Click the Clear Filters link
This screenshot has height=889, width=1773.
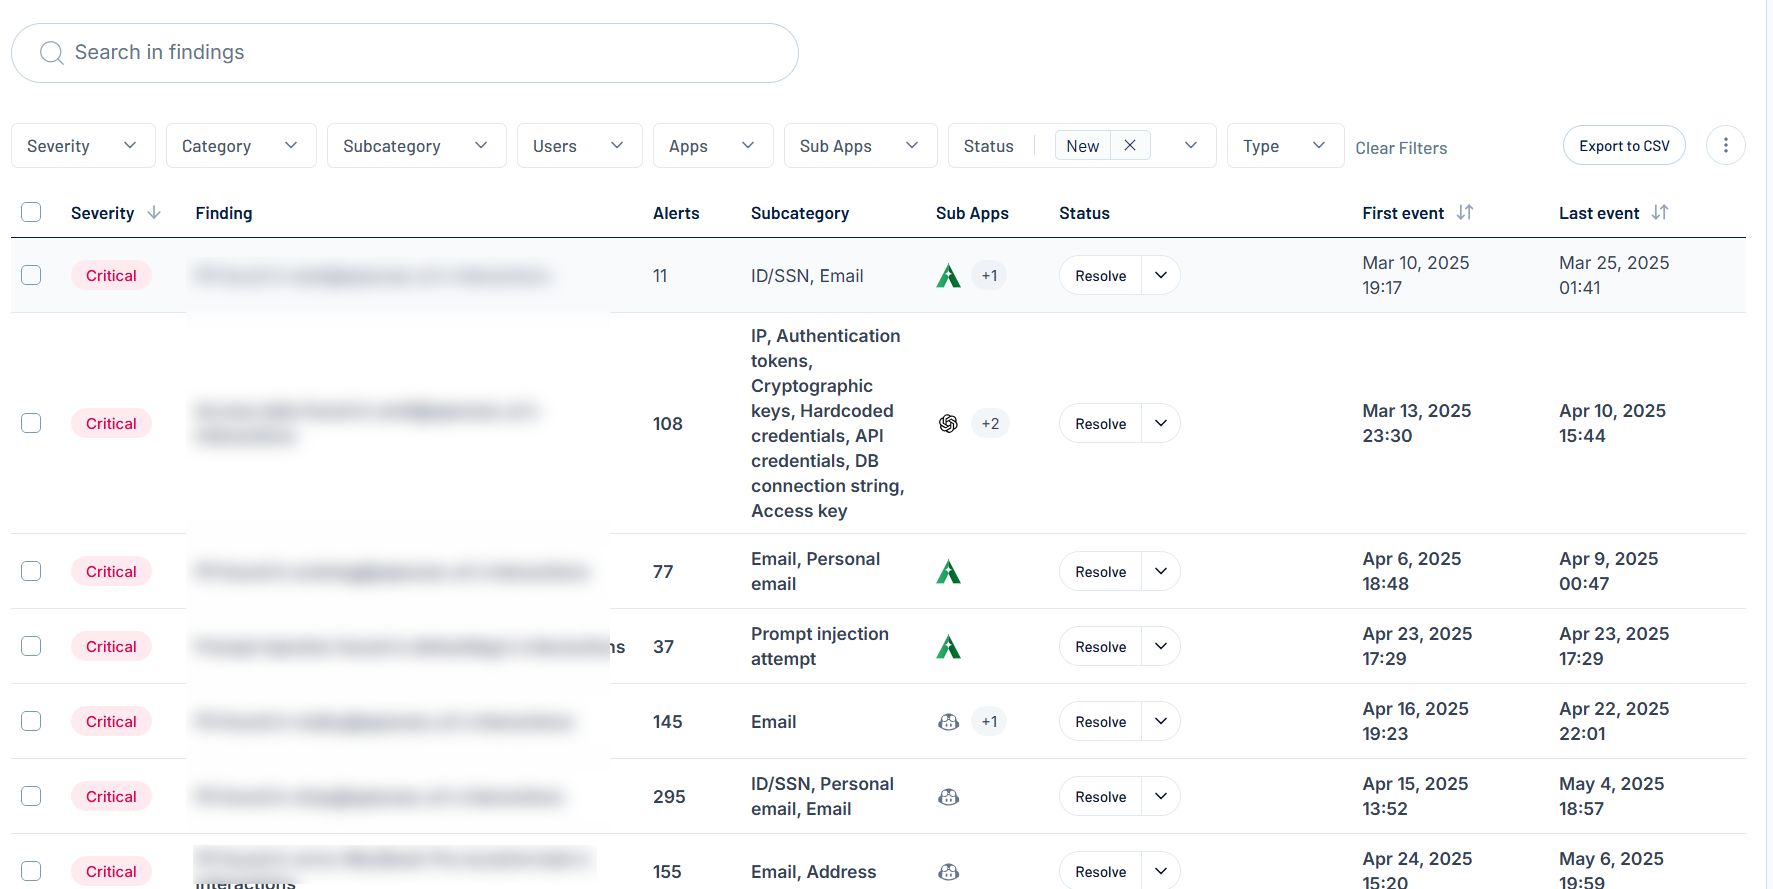(1400, 148)
